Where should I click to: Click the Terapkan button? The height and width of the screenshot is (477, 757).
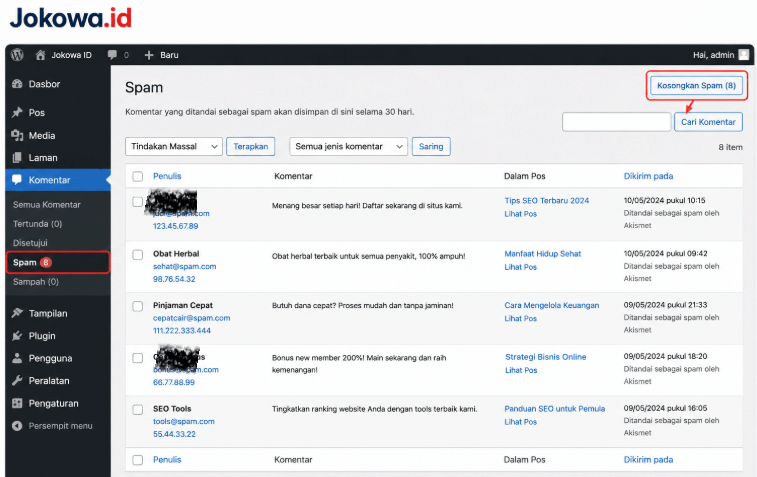click(251, 146)
